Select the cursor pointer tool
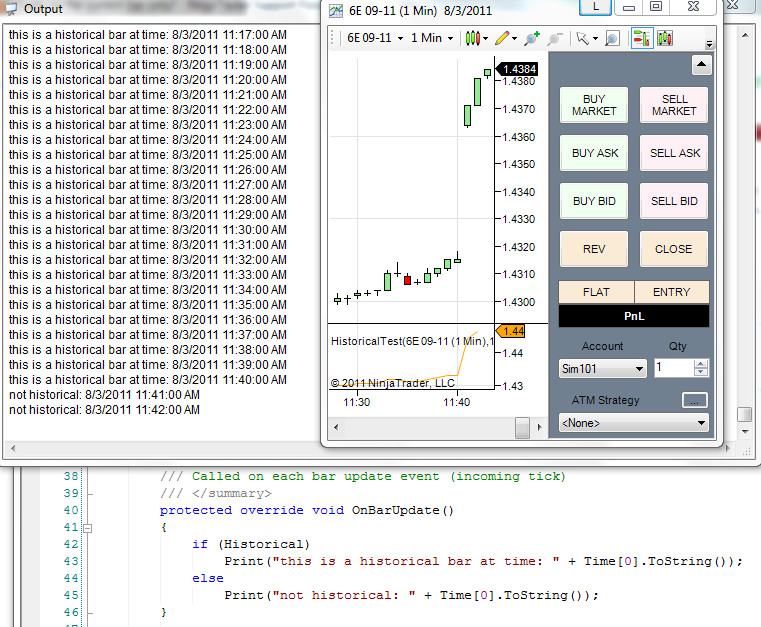 [582, 38]
